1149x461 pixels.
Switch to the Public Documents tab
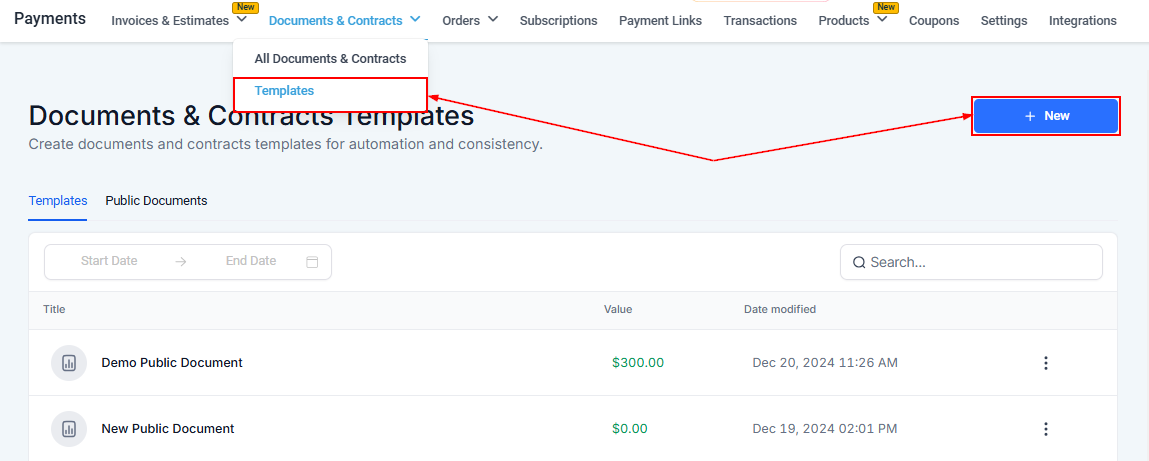(x=156, y=201)
